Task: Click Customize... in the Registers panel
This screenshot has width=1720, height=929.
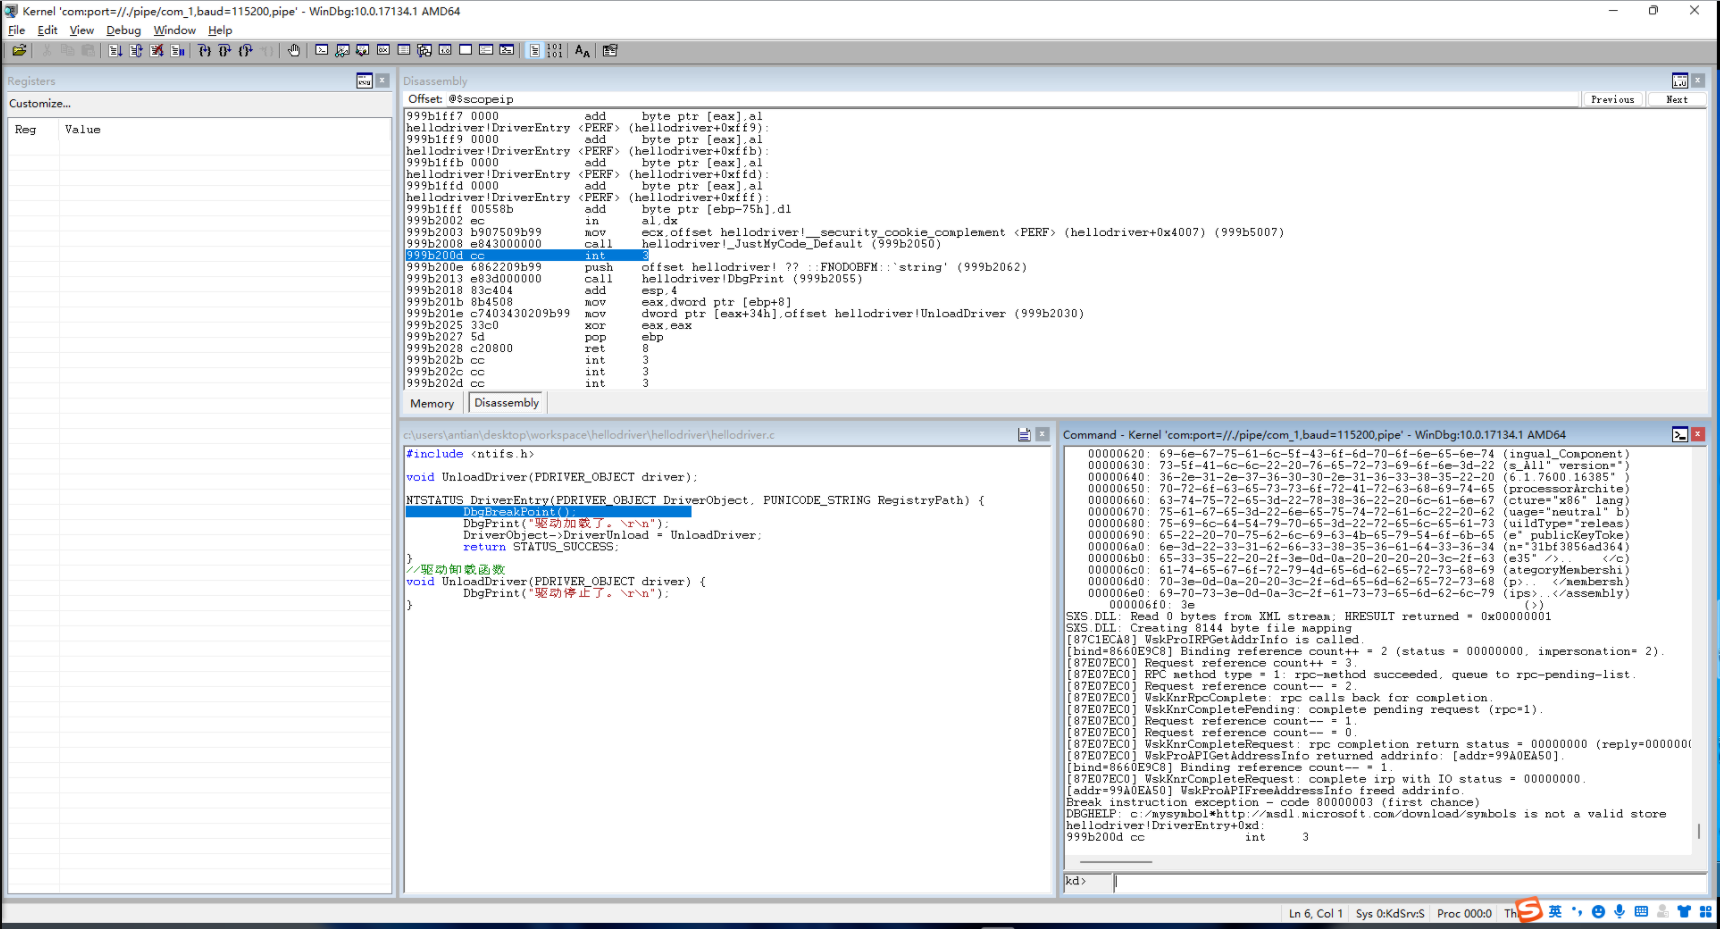Action: coord(40,104)
